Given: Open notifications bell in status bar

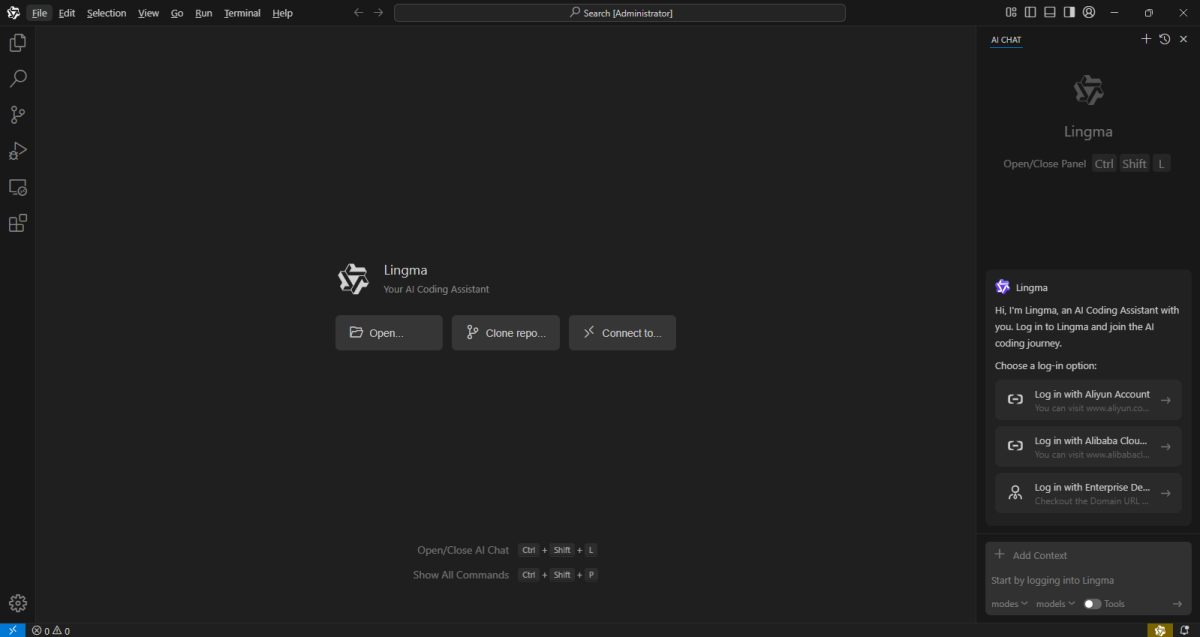Looking at the screenshot, I should pyautogui.click(x=1184, y=630).
